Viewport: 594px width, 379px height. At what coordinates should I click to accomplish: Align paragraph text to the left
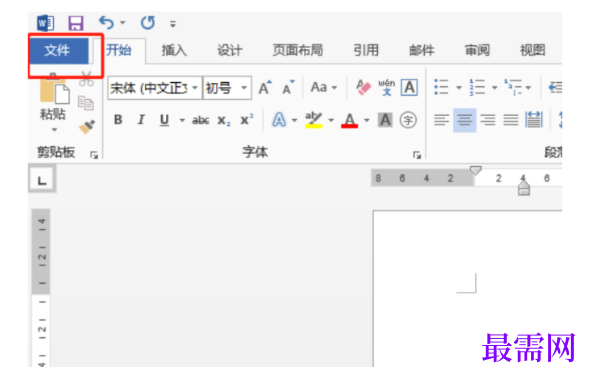pos(442,120)
